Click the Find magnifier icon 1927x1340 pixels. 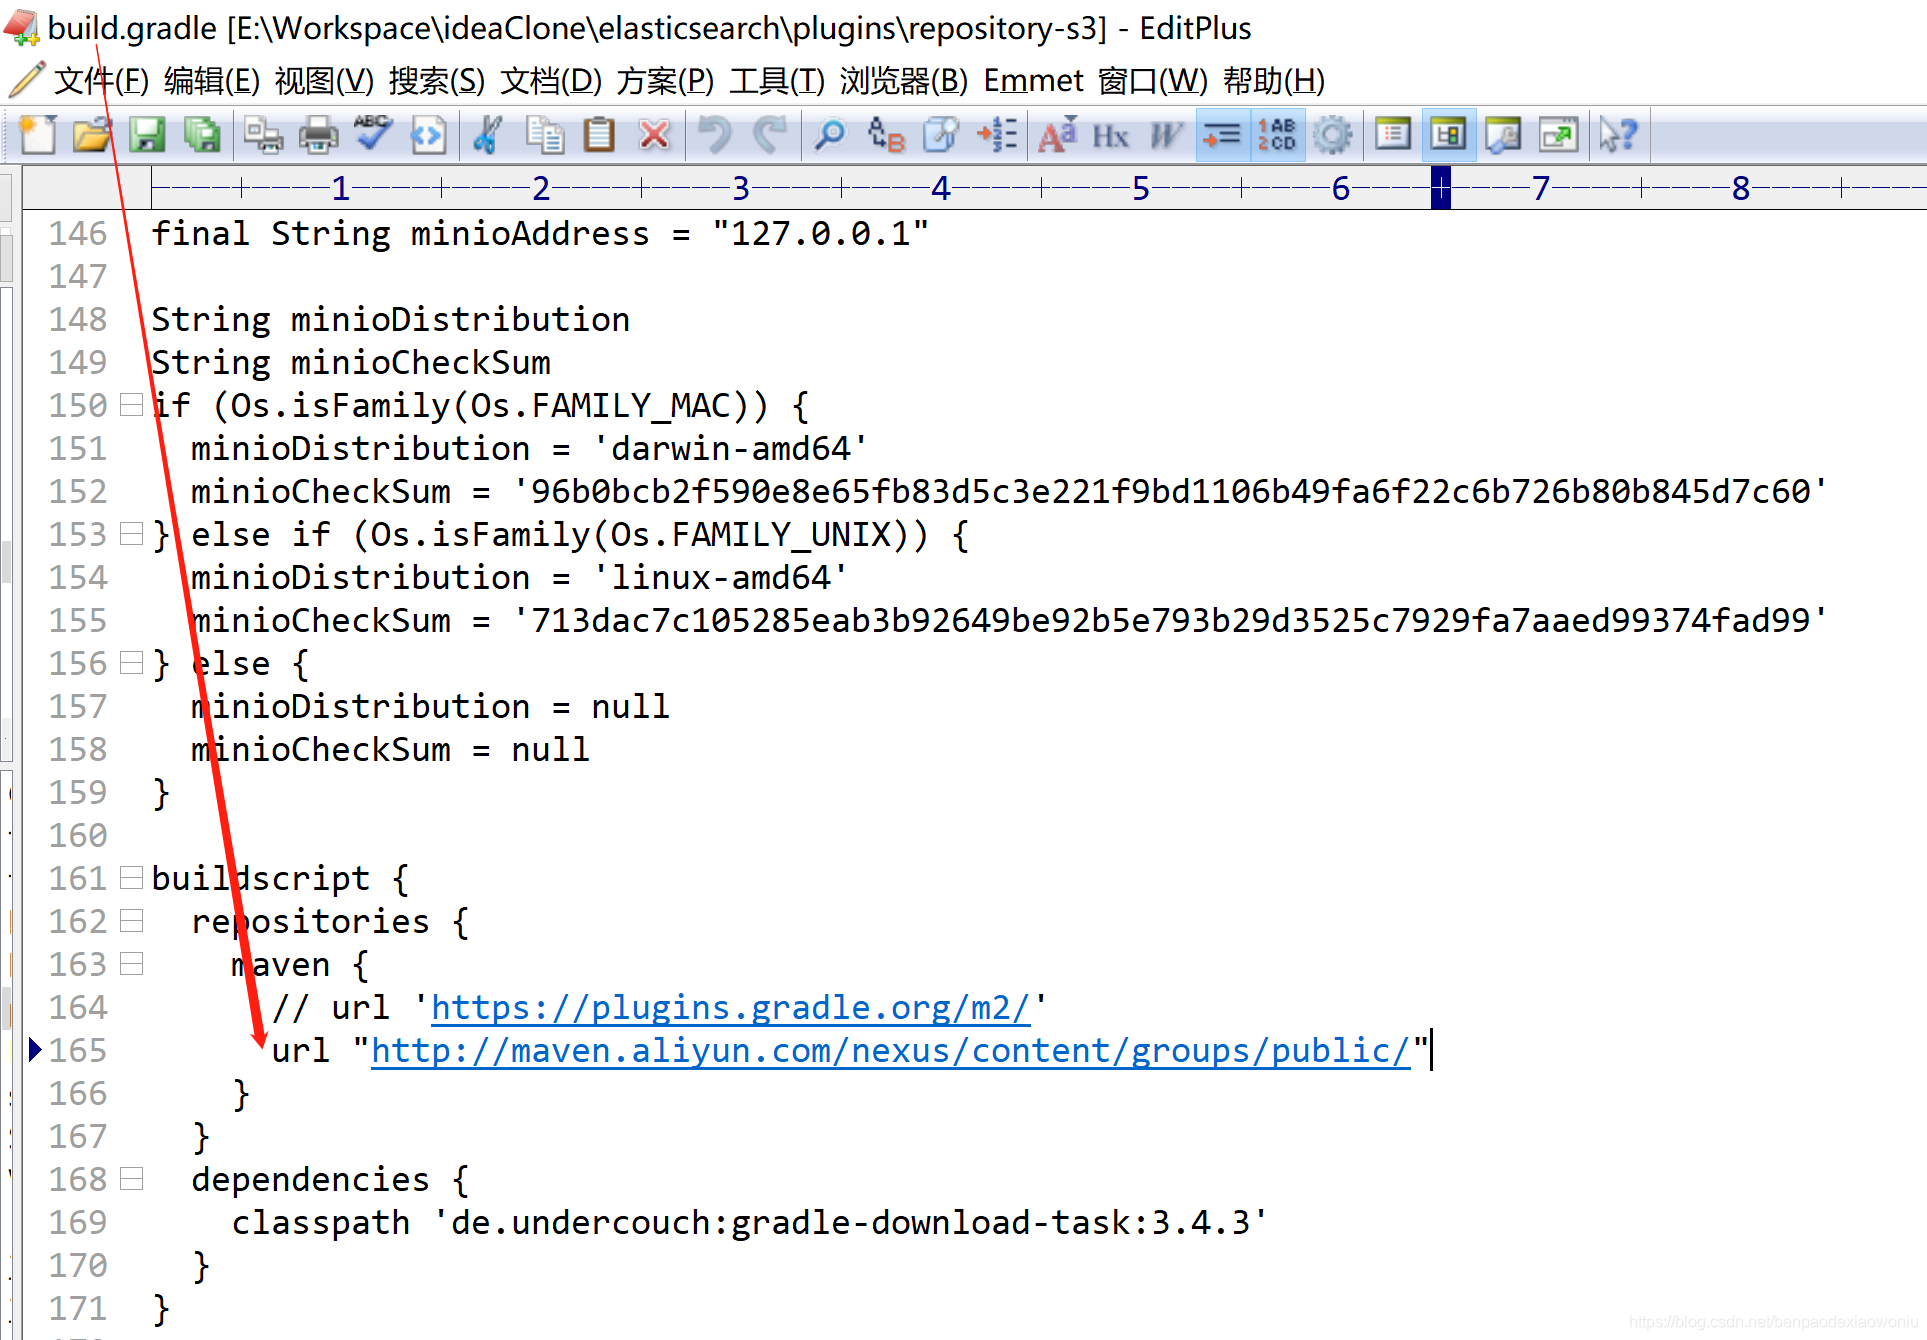click(829, 135)
